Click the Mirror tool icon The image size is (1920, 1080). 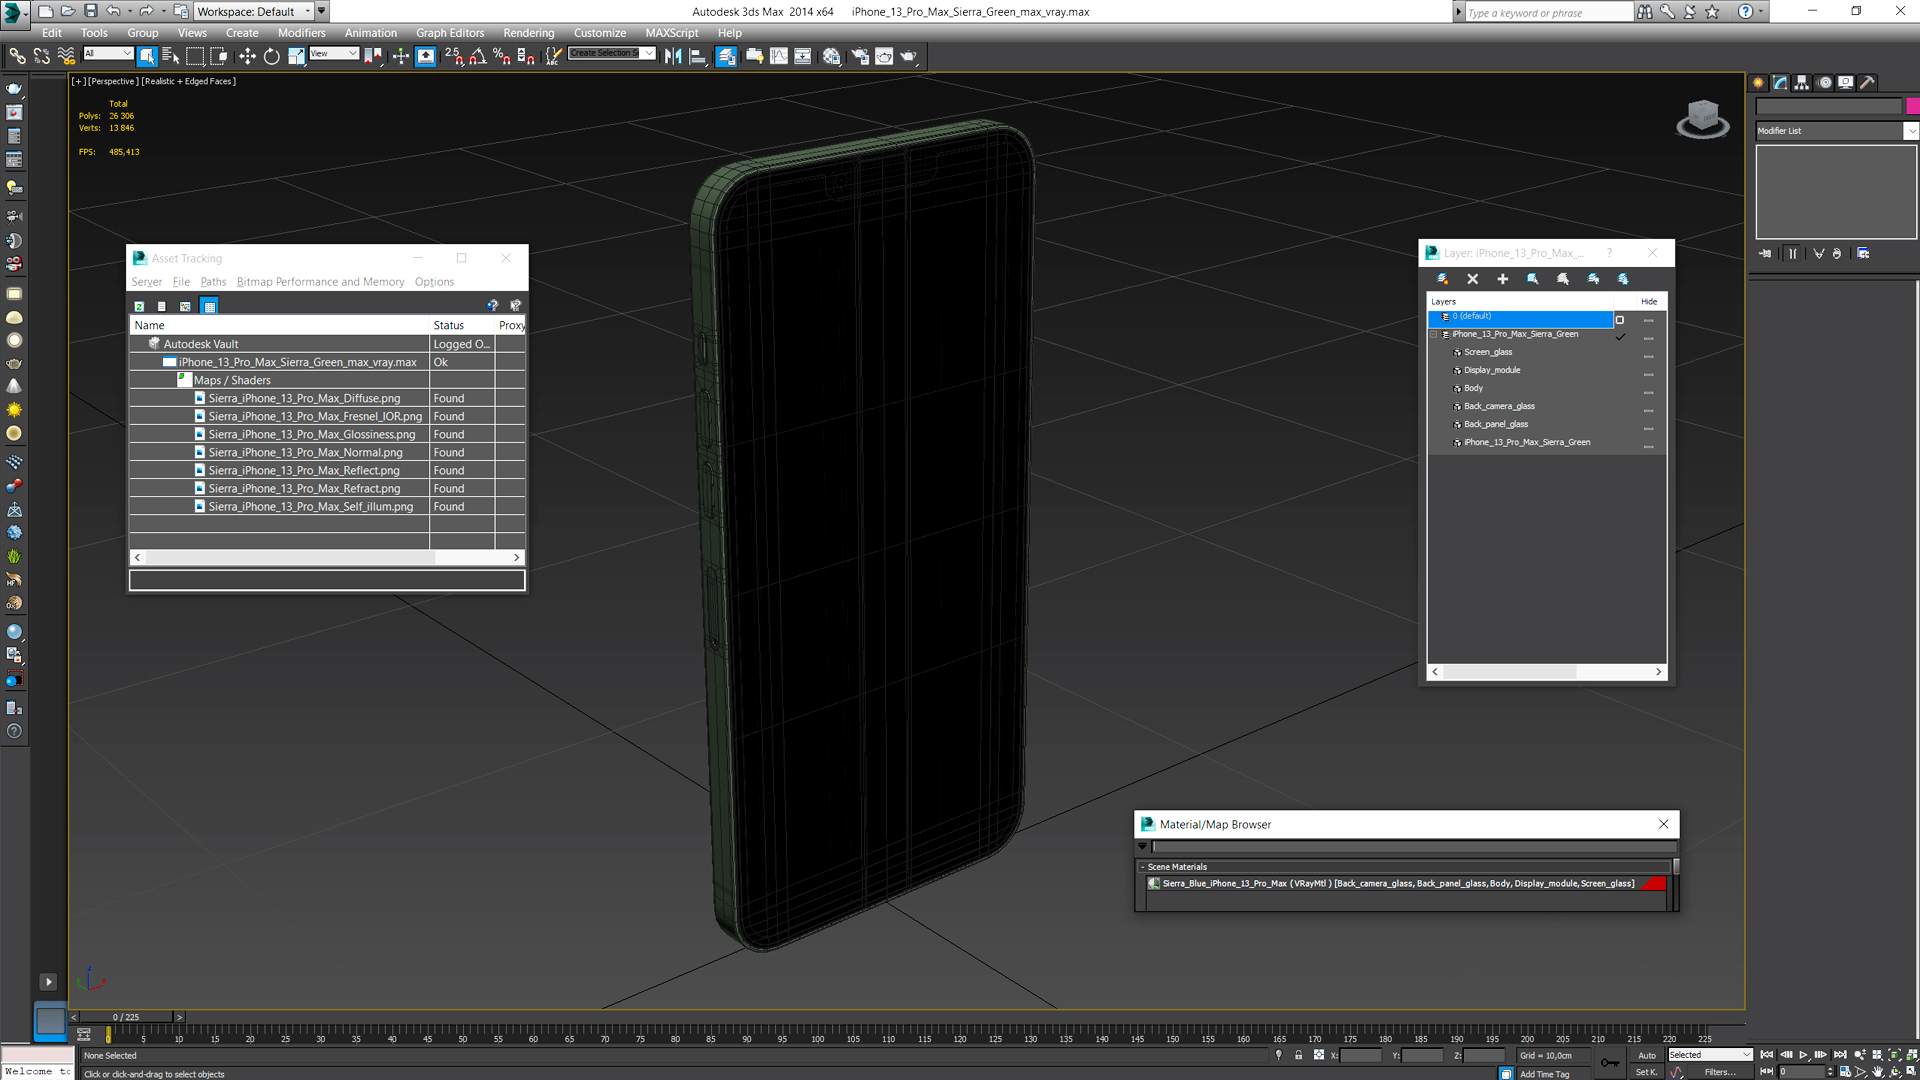pos(673,56)
